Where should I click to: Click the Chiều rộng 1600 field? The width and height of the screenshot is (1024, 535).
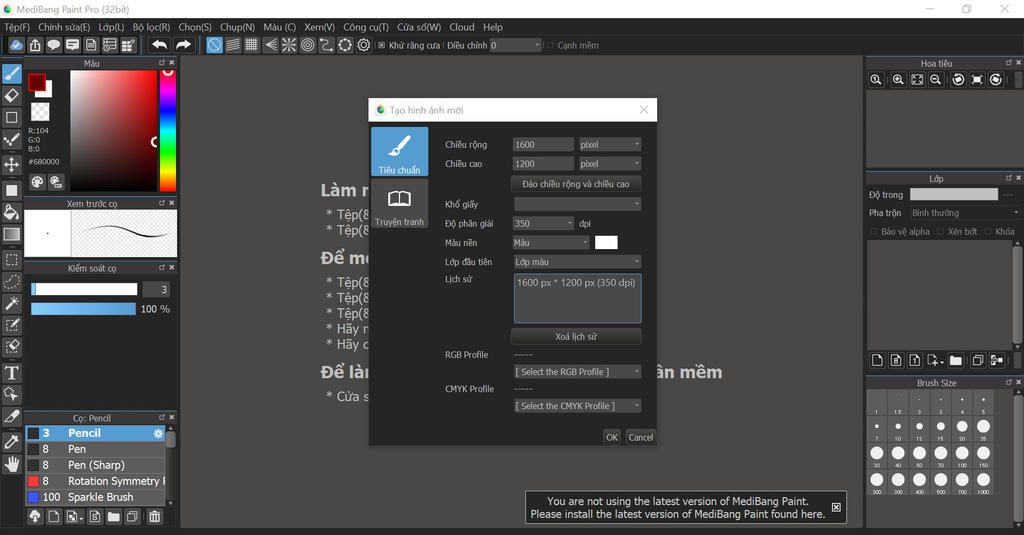pyautogui.click(x=543, y=144)
